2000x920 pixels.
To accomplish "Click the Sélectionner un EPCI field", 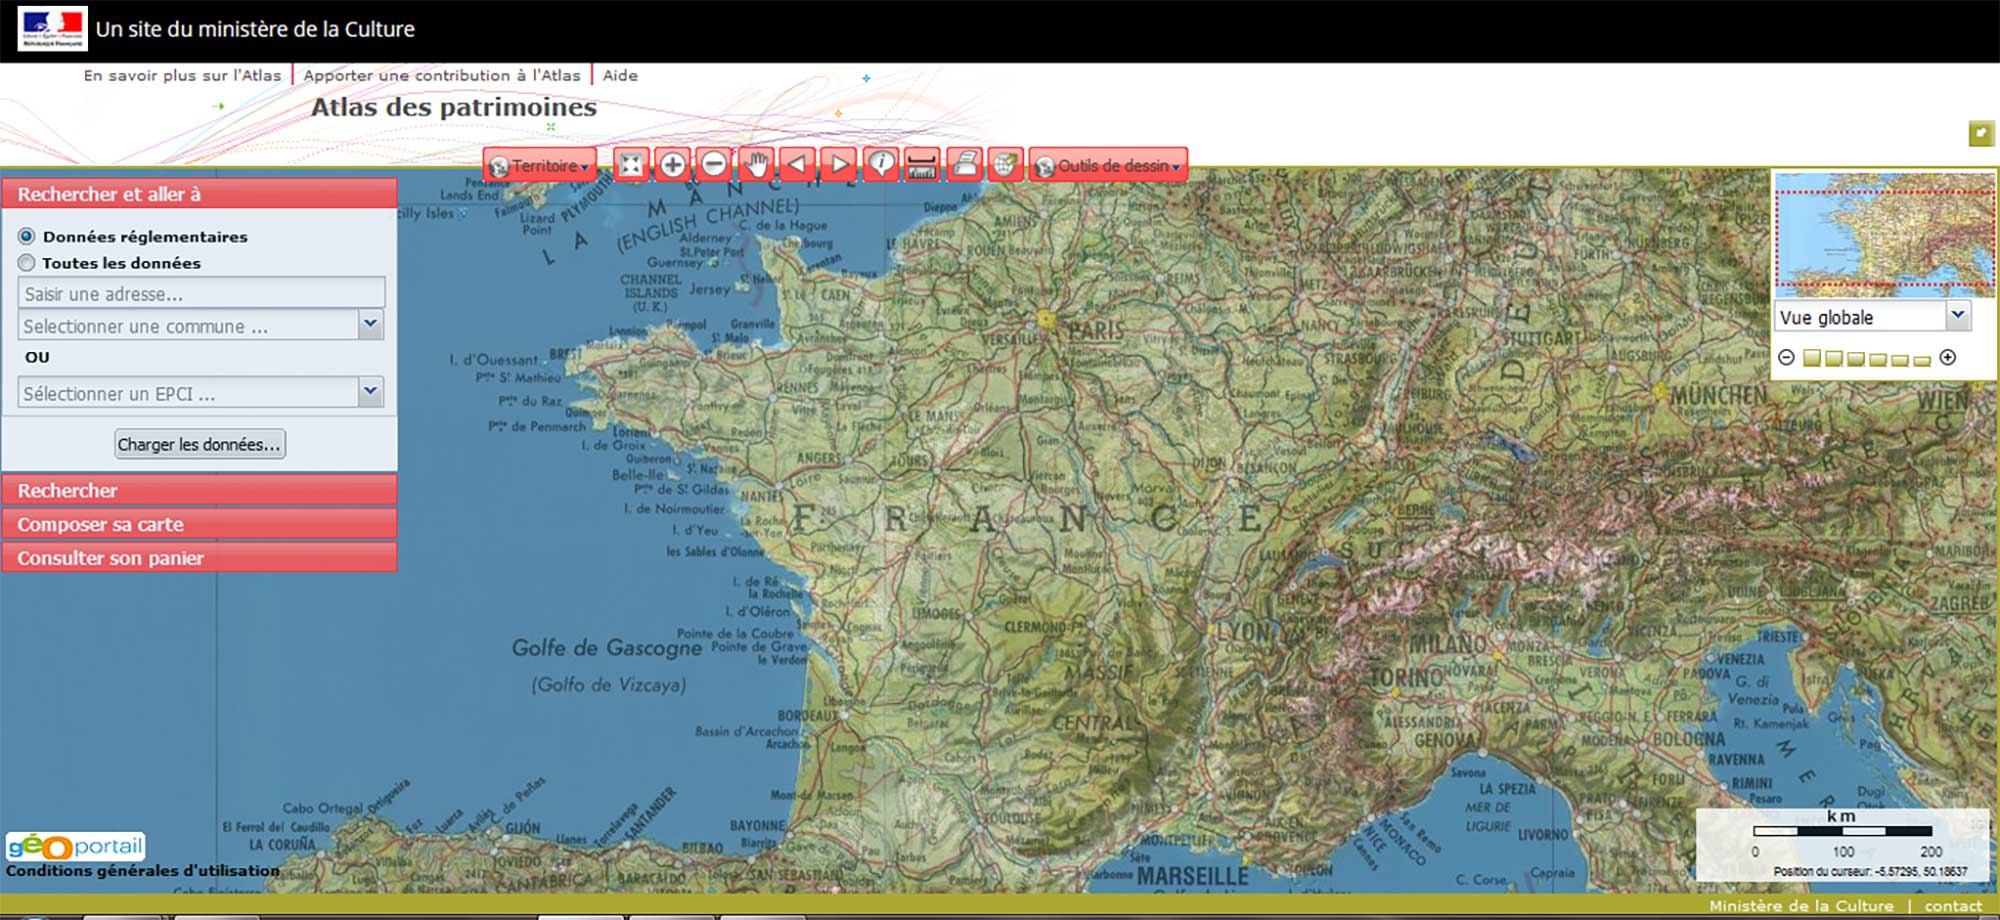I will point(188,393).
